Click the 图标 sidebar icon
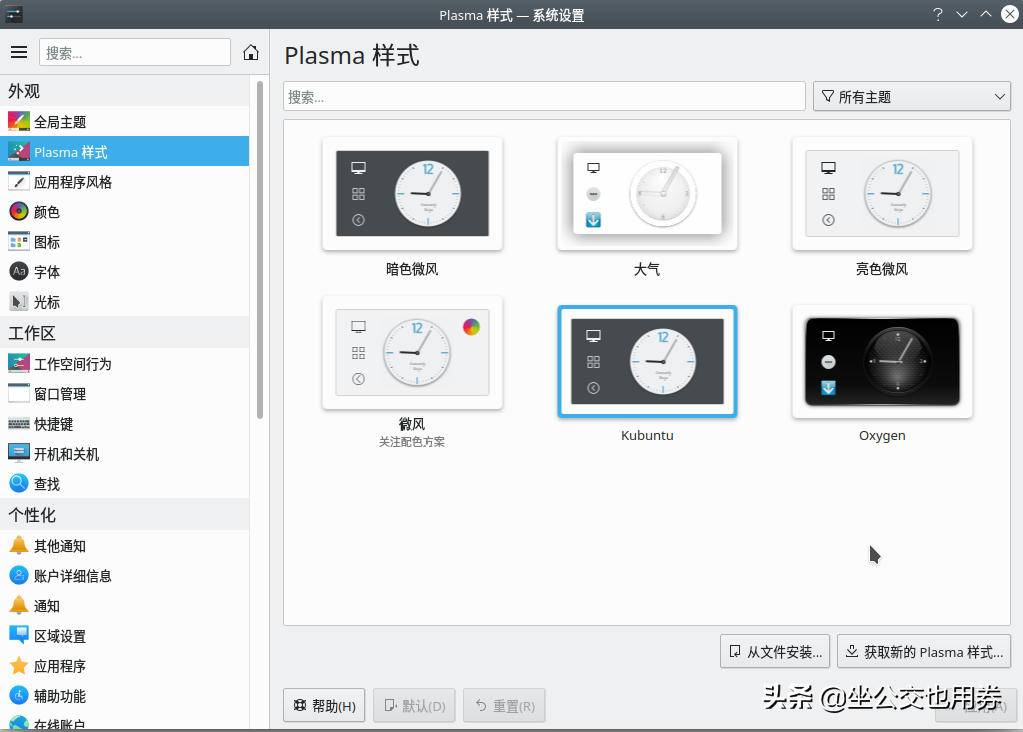The height and width of the screenshot is (732, 1023). [19, 241]
